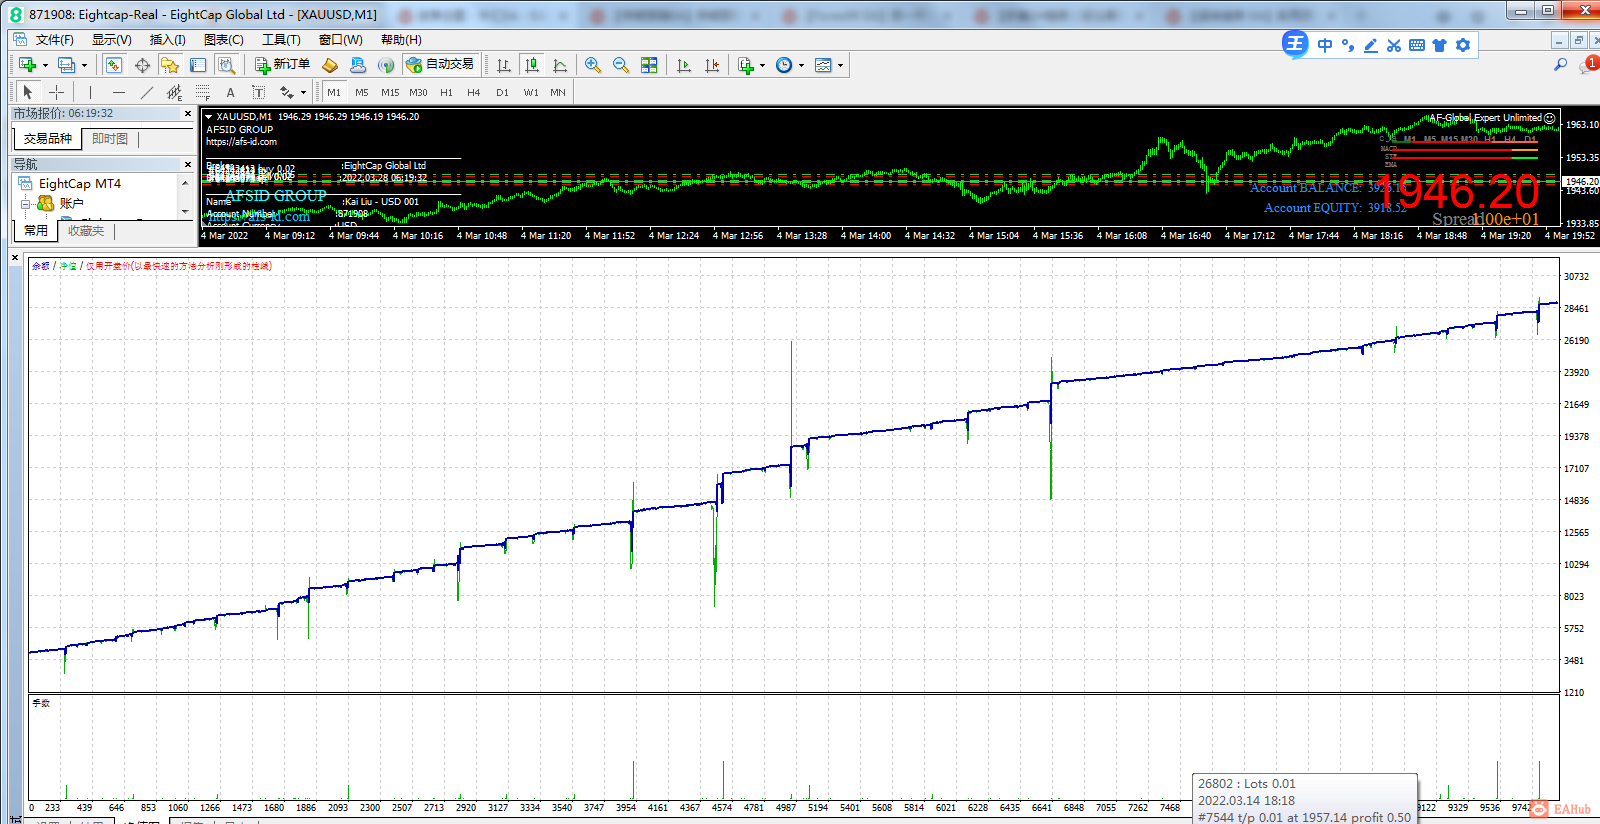Toggle the Market Watch window button
The height and width of the screenshot is (824, 1600).
coord(114,65)
